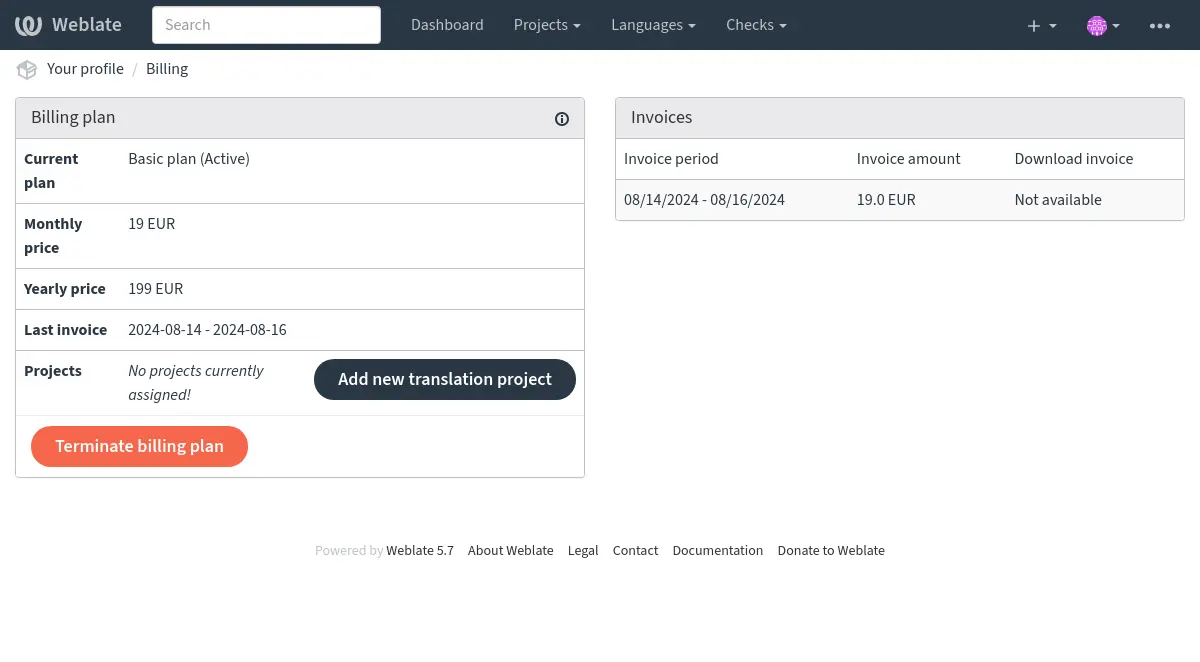Click the Weblate logo in navbar
Screen dimensions: 1200x662
(68, 25)
